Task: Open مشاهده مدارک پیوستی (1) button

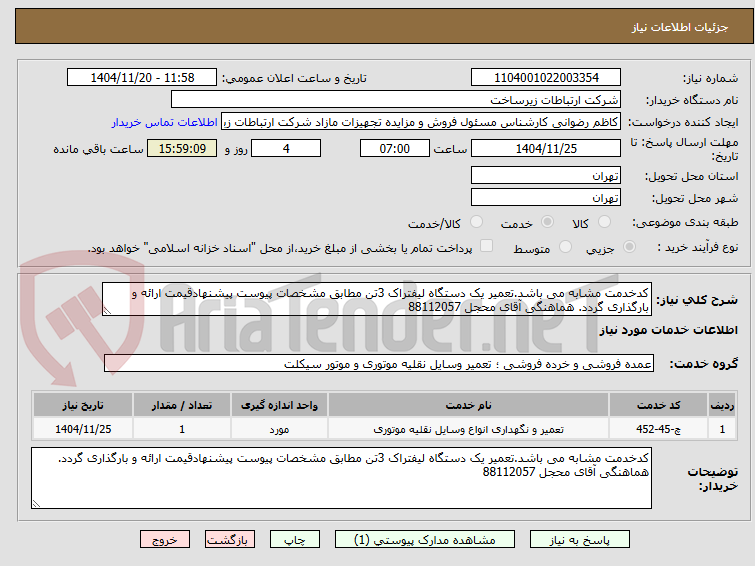Action: tap(425, 540)
